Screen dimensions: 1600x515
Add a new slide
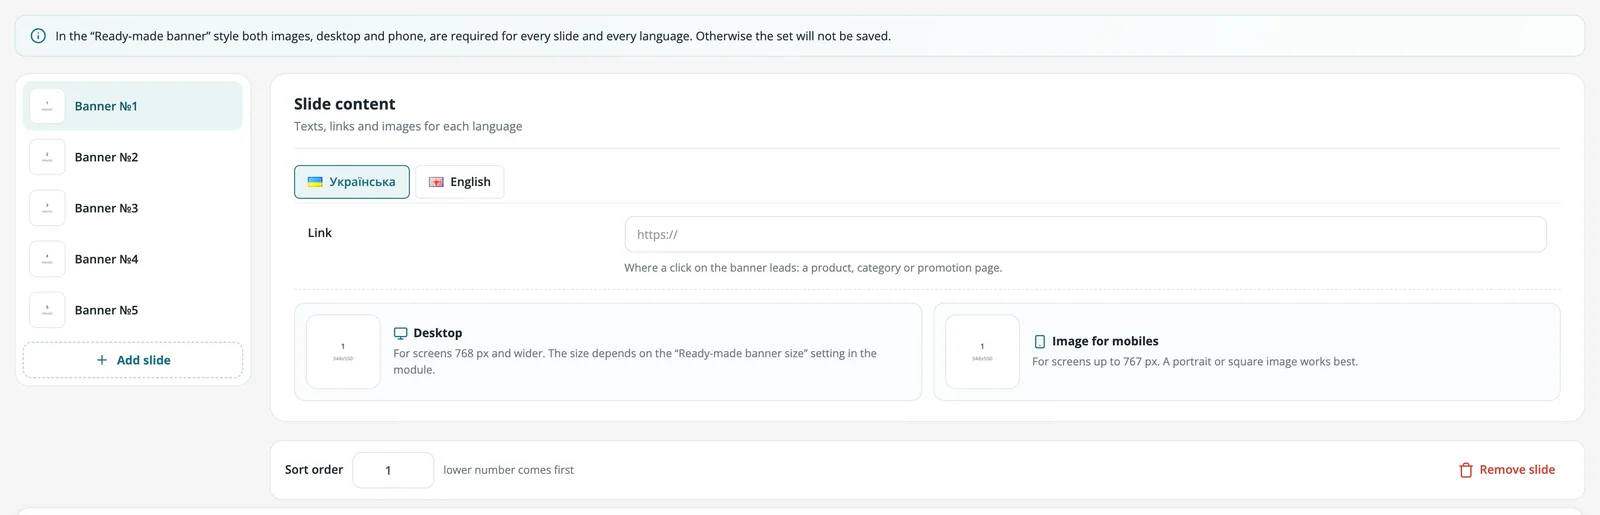point(133,360)
